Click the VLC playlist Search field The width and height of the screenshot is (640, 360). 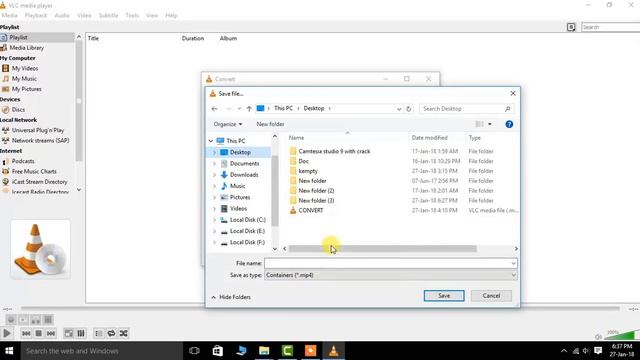pyautogui.click(x=610, y=27)
